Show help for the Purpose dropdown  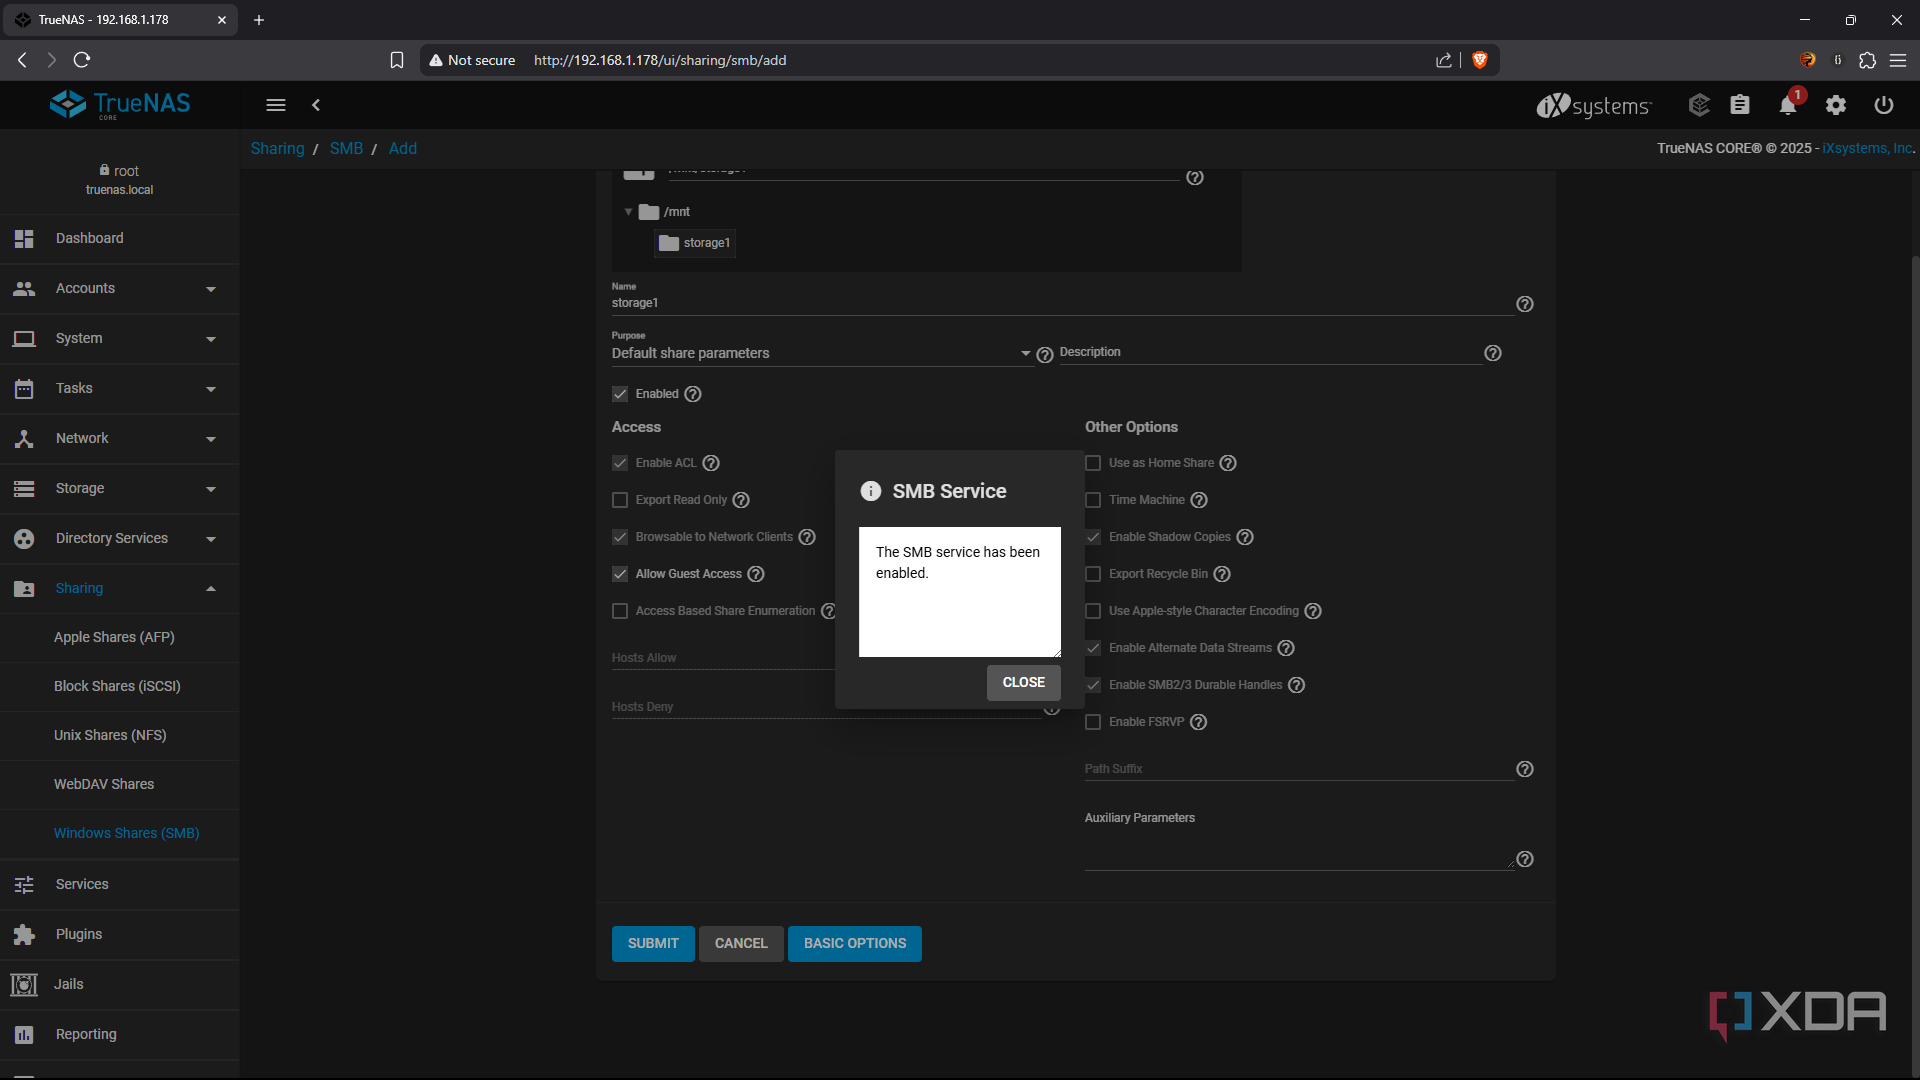(x=1045, y=355)
